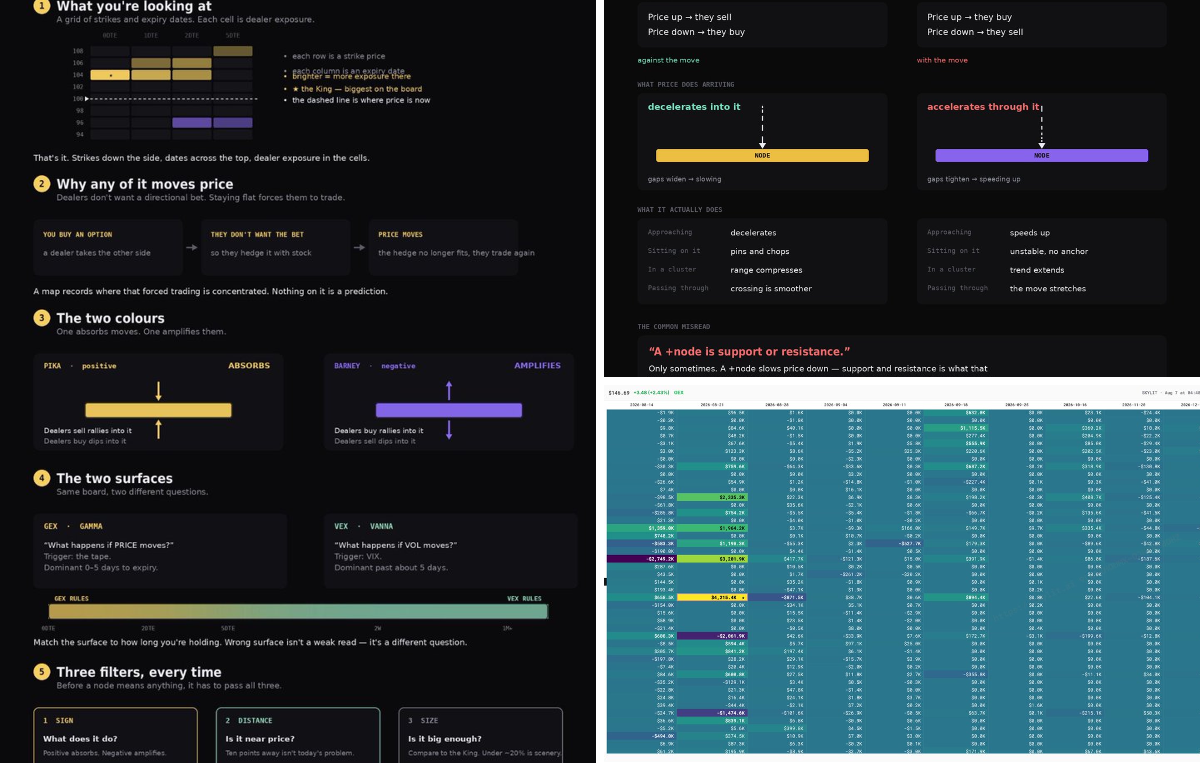Click the arrow after the "You buy an option" card

click(191, 247)
